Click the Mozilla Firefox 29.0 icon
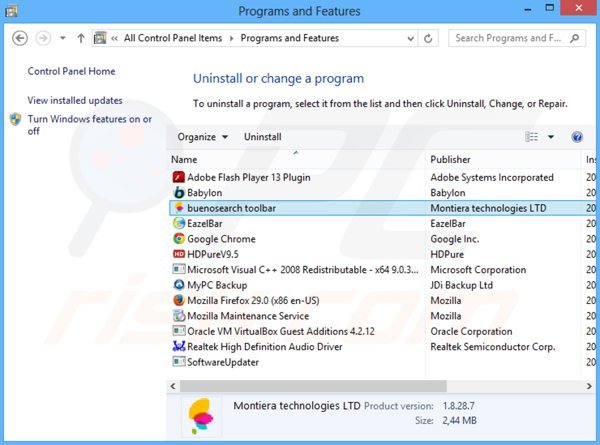The width and height of the screenshot is (600, 445). pyautogui.click(x=179, y=300)
